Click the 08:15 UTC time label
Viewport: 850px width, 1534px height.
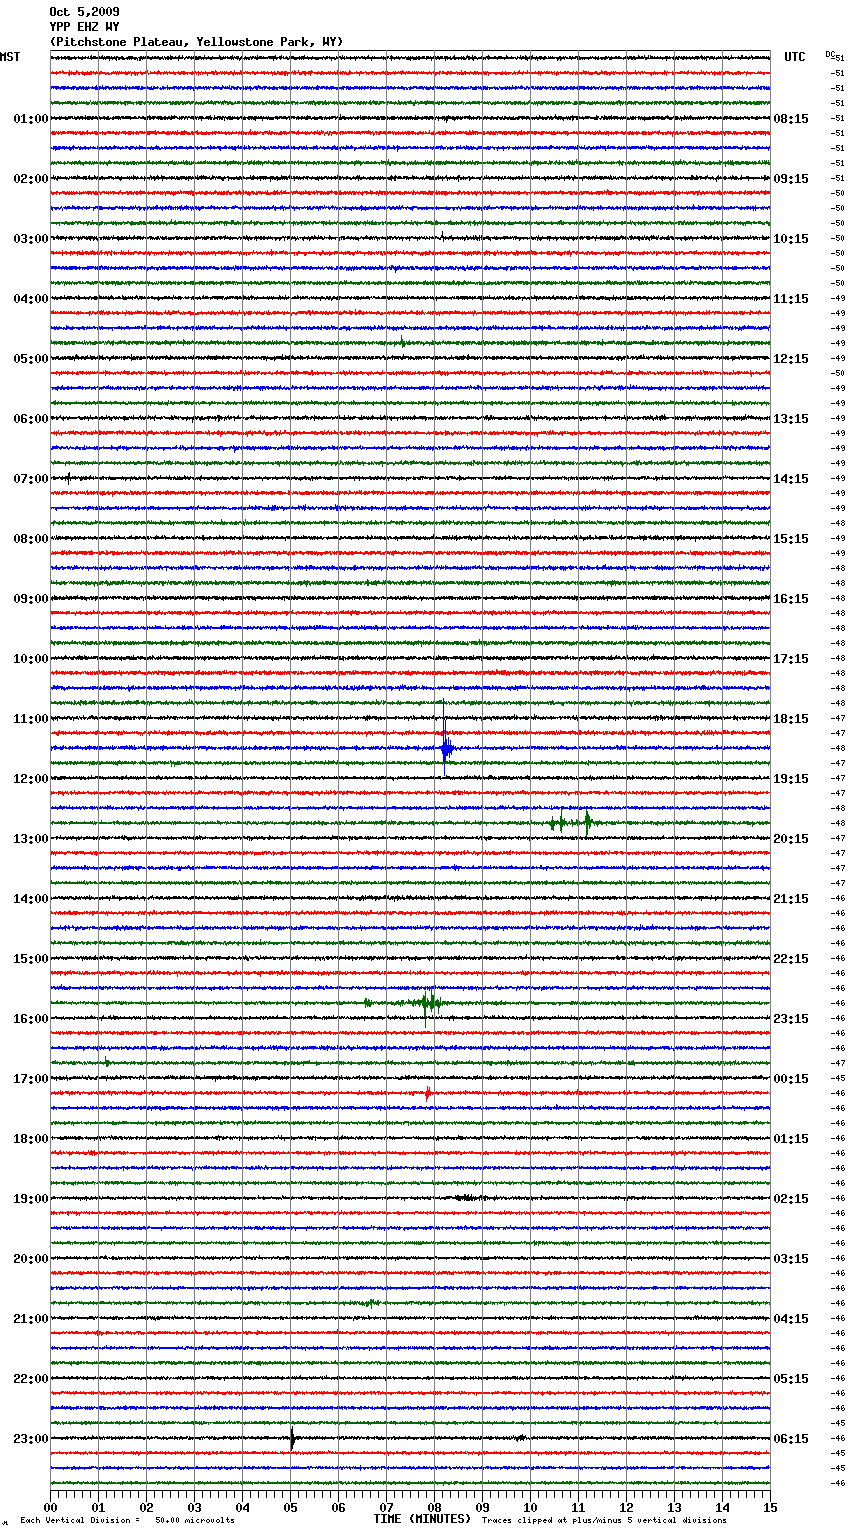(x=791, y=119)
